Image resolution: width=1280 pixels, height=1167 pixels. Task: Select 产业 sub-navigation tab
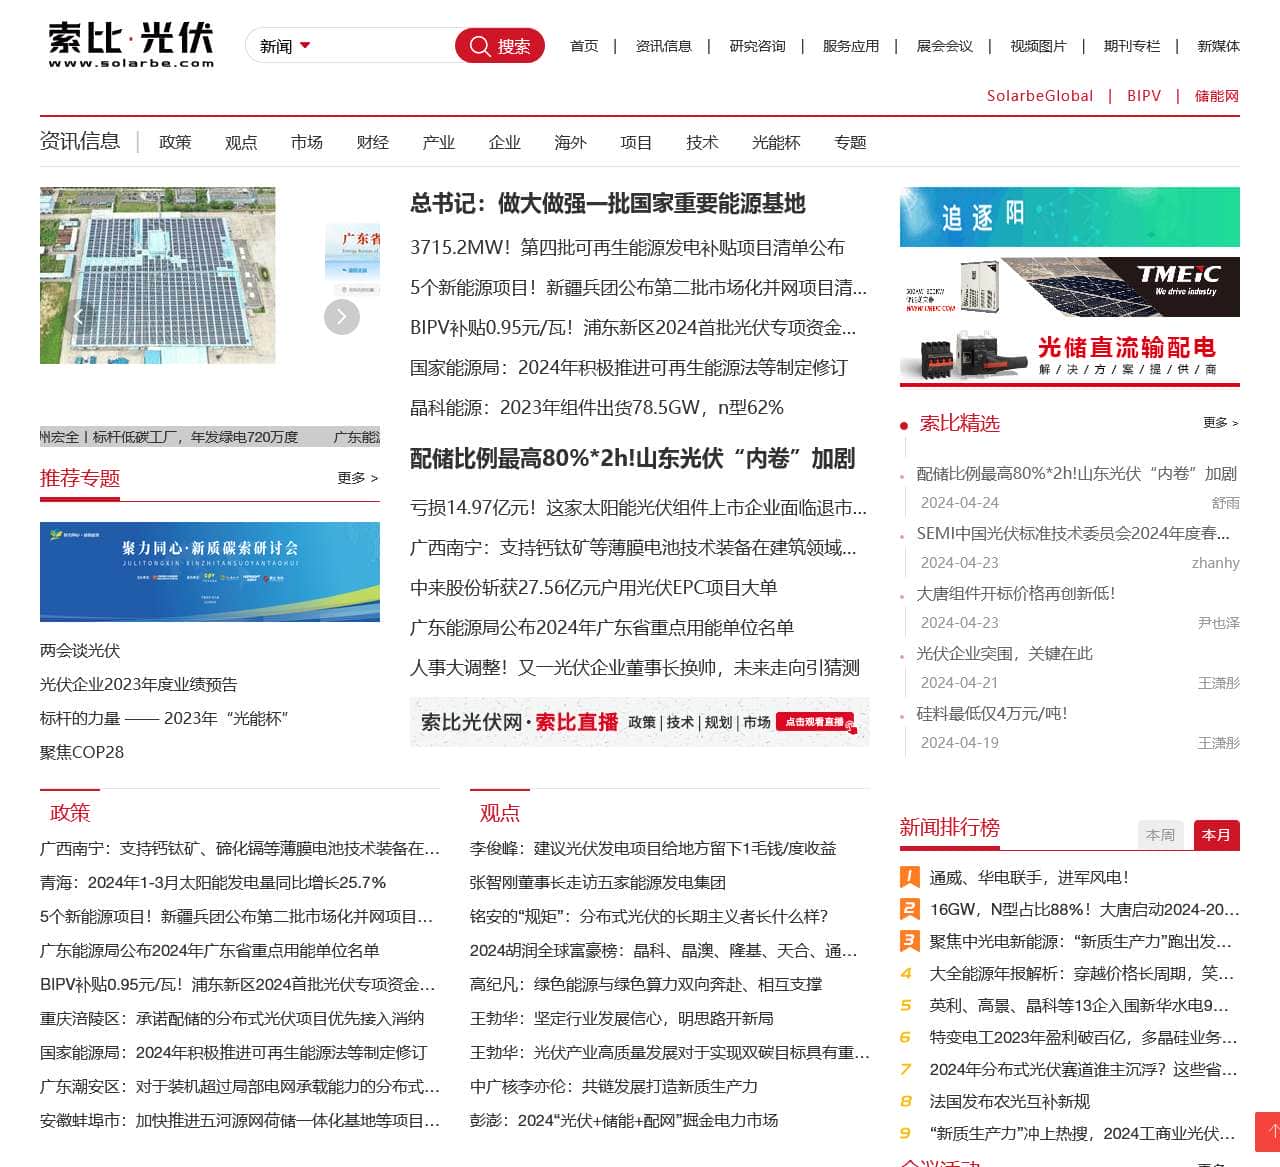tap(439, 142)
